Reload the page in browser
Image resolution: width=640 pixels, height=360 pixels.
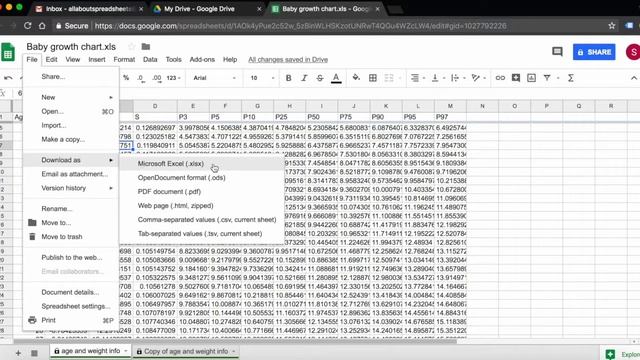coord(27,26)
